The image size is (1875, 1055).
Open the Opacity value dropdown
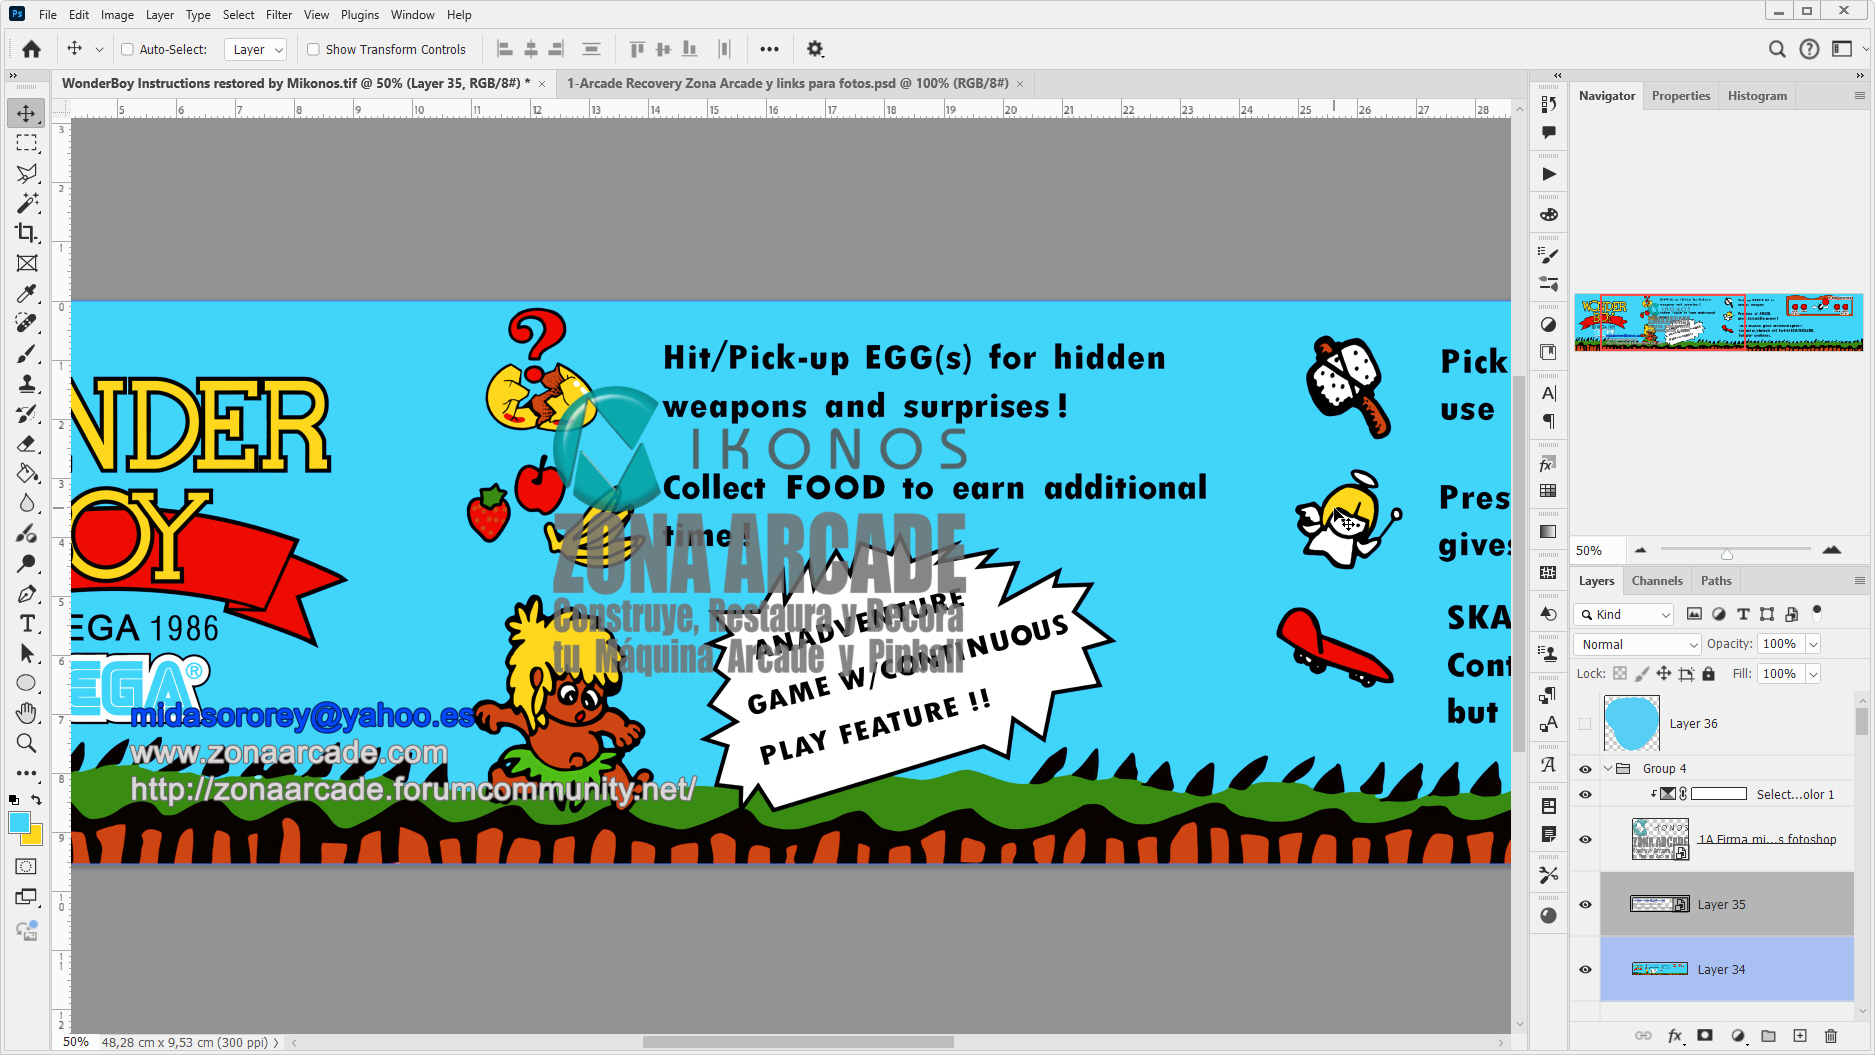pos(1813,644)
